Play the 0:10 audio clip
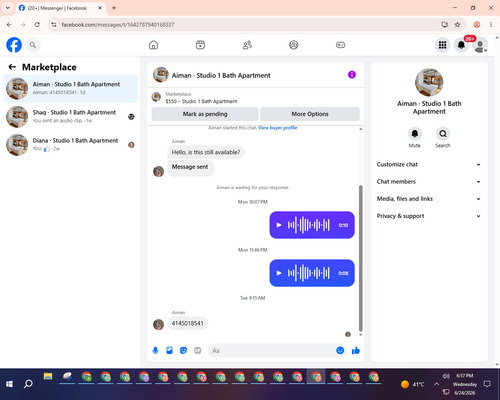Screen dimensions: 500x400 [279, 225]
